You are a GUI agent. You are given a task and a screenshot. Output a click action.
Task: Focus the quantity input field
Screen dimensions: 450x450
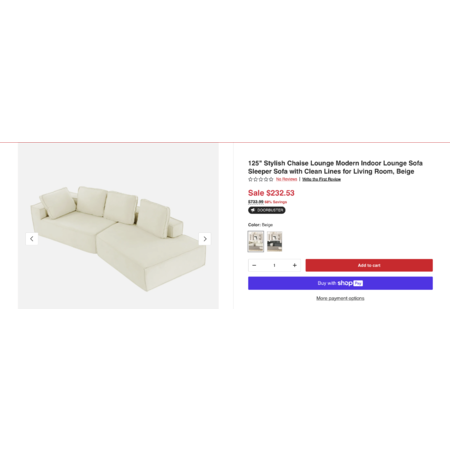click(x=274, y=265)
